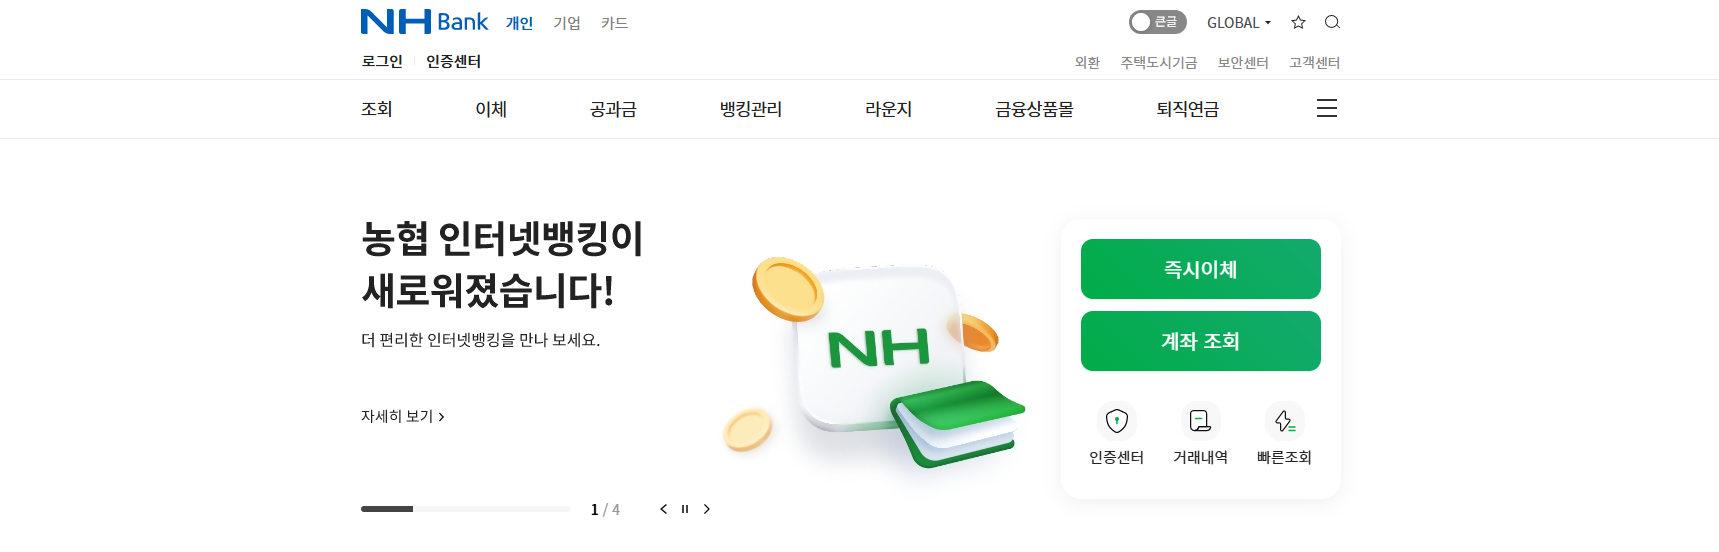Go to NH Bank logo home
1719x552 pixels.
[424, 22]
